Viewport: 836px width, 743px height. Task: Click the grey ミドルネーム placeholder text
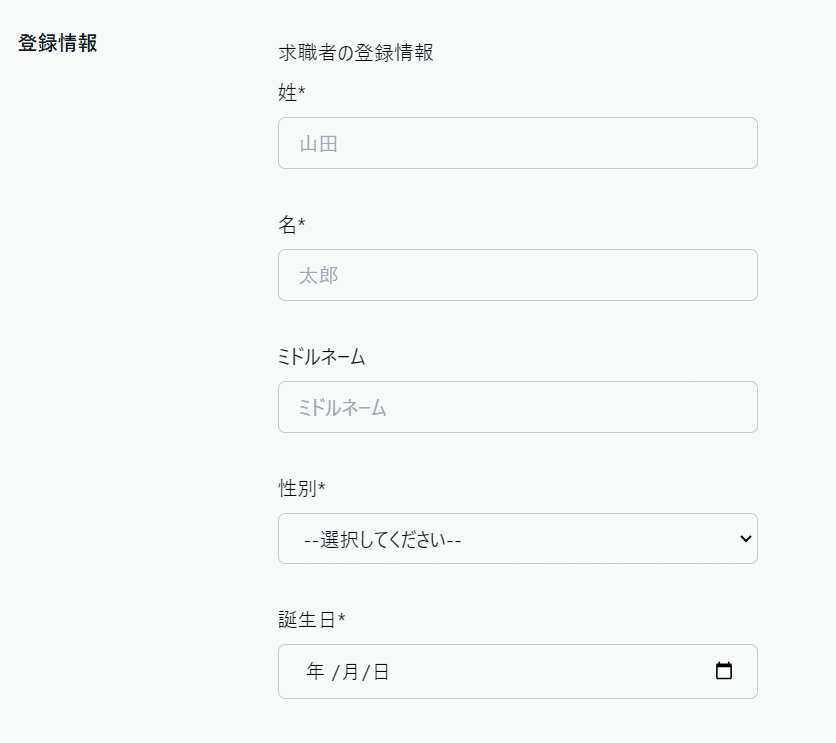[342, 408]
